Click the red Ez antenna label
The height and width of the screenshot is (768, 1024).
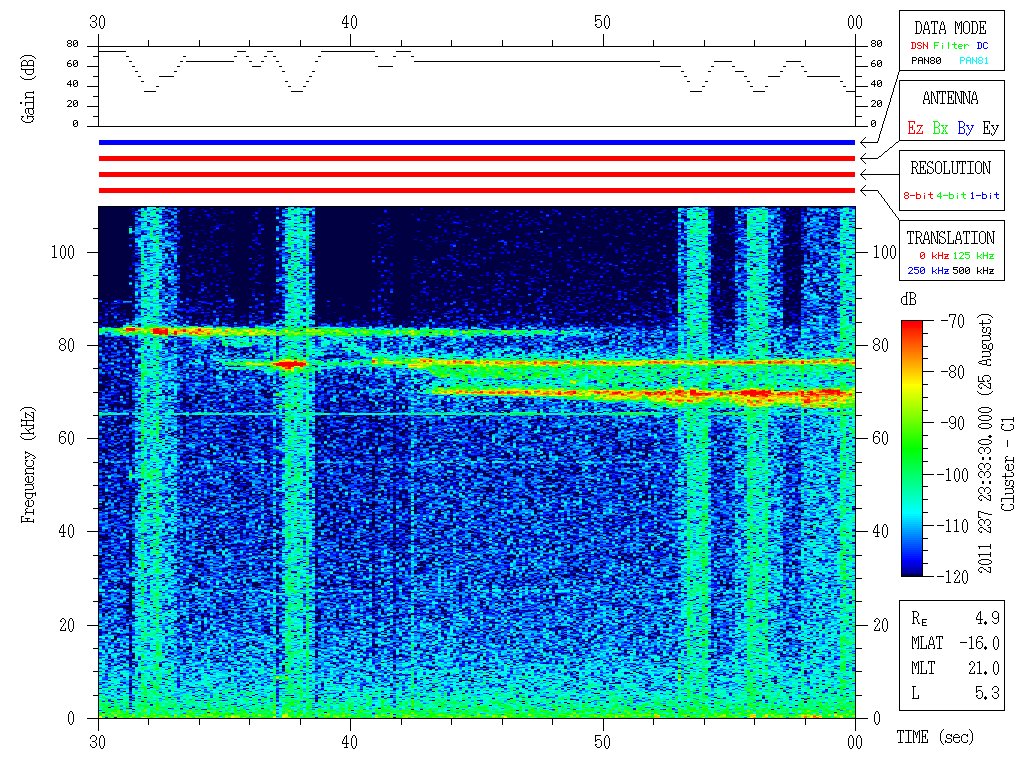pyautogui.click(x=915, y=128)
